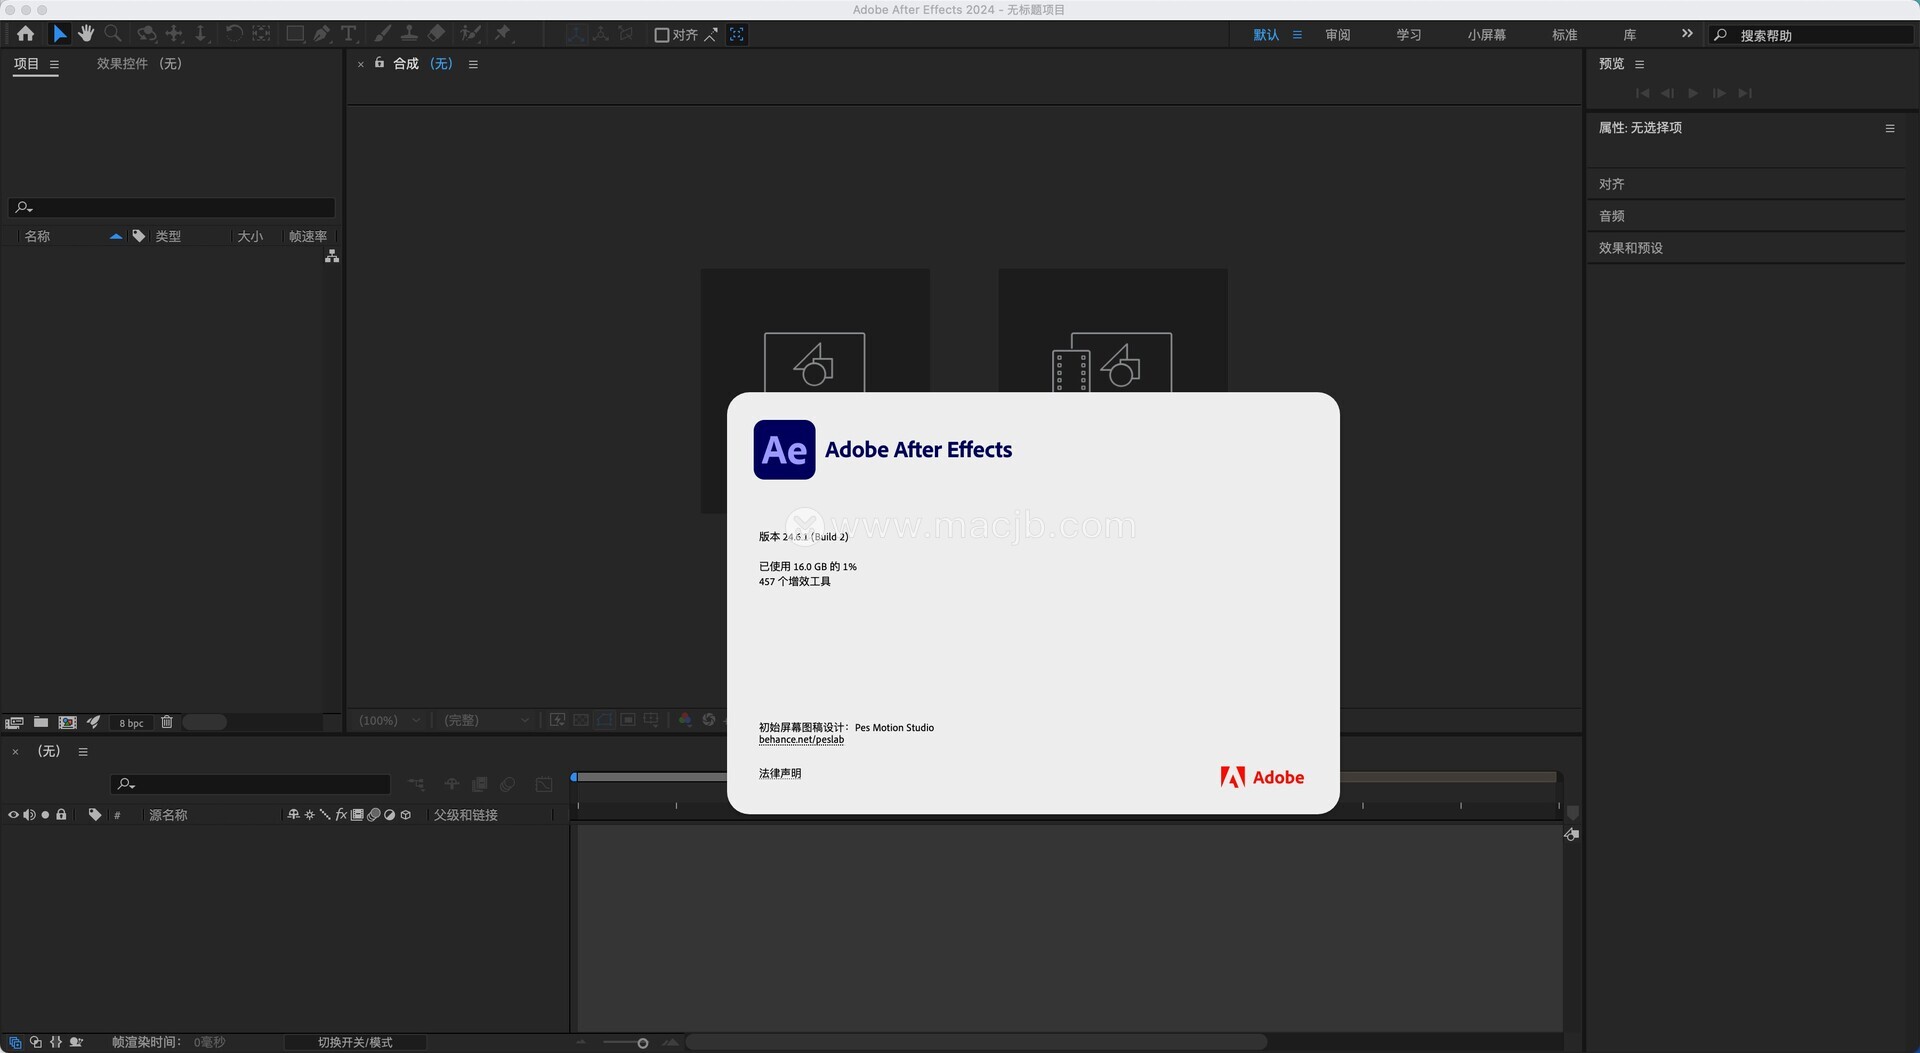Switch to the 学习 workspace
The height and width of the screenshot is (1053, 1920).
coord(1408,35)
